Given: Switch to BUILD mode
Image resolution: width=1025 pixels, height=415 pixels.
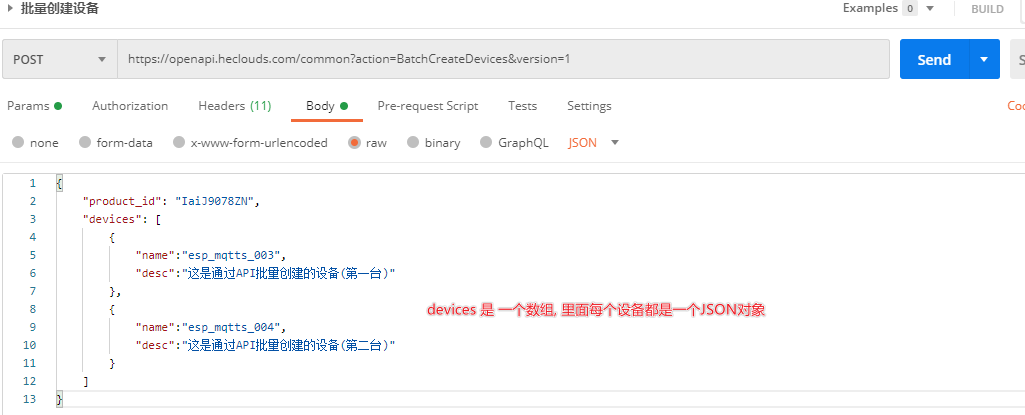Looking at the screenshot, I should [986, 9].
